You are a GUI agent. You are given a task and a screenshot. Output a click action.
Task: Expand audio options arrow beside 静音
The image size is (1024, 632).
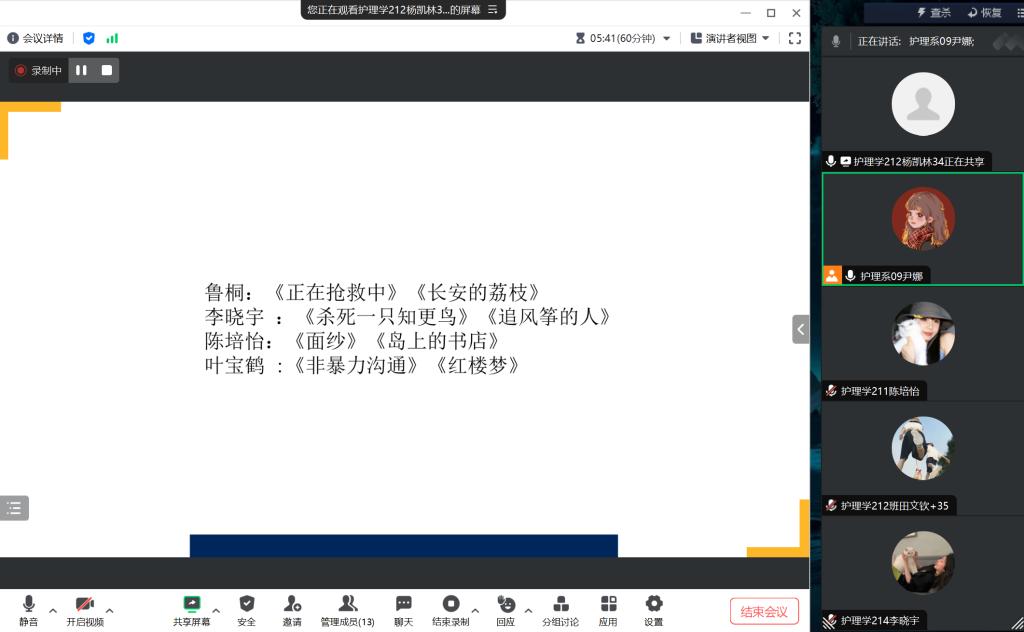tap(53, 610)
